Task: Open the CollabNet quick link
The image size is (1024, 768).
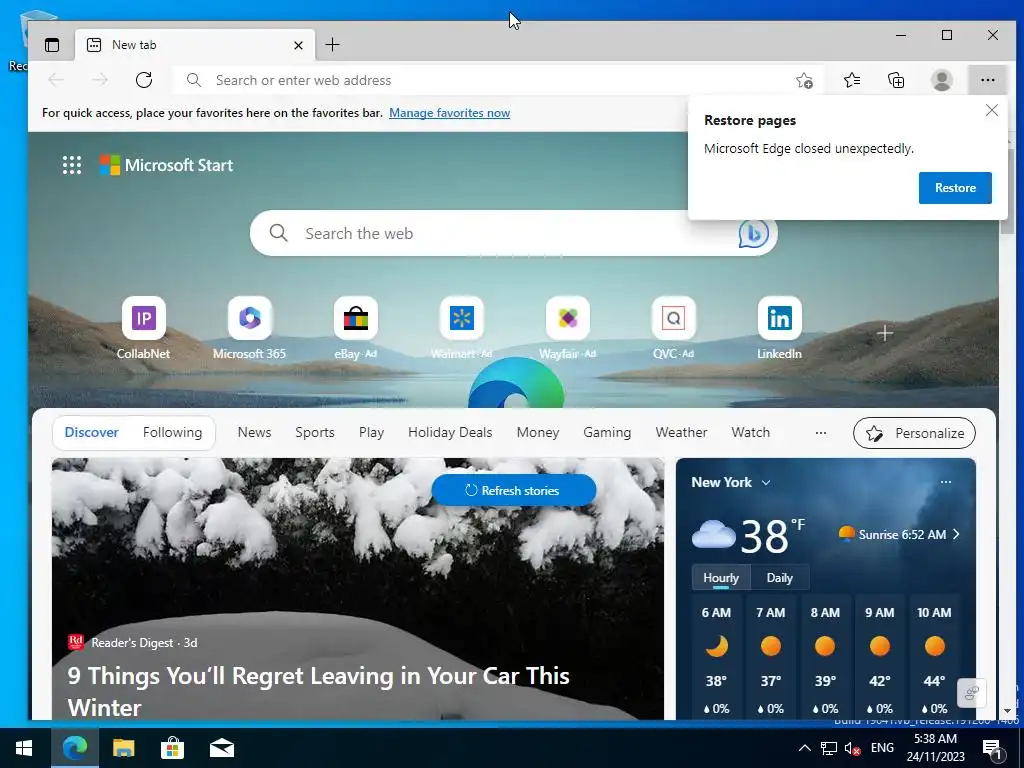Action: pos(144,328)
